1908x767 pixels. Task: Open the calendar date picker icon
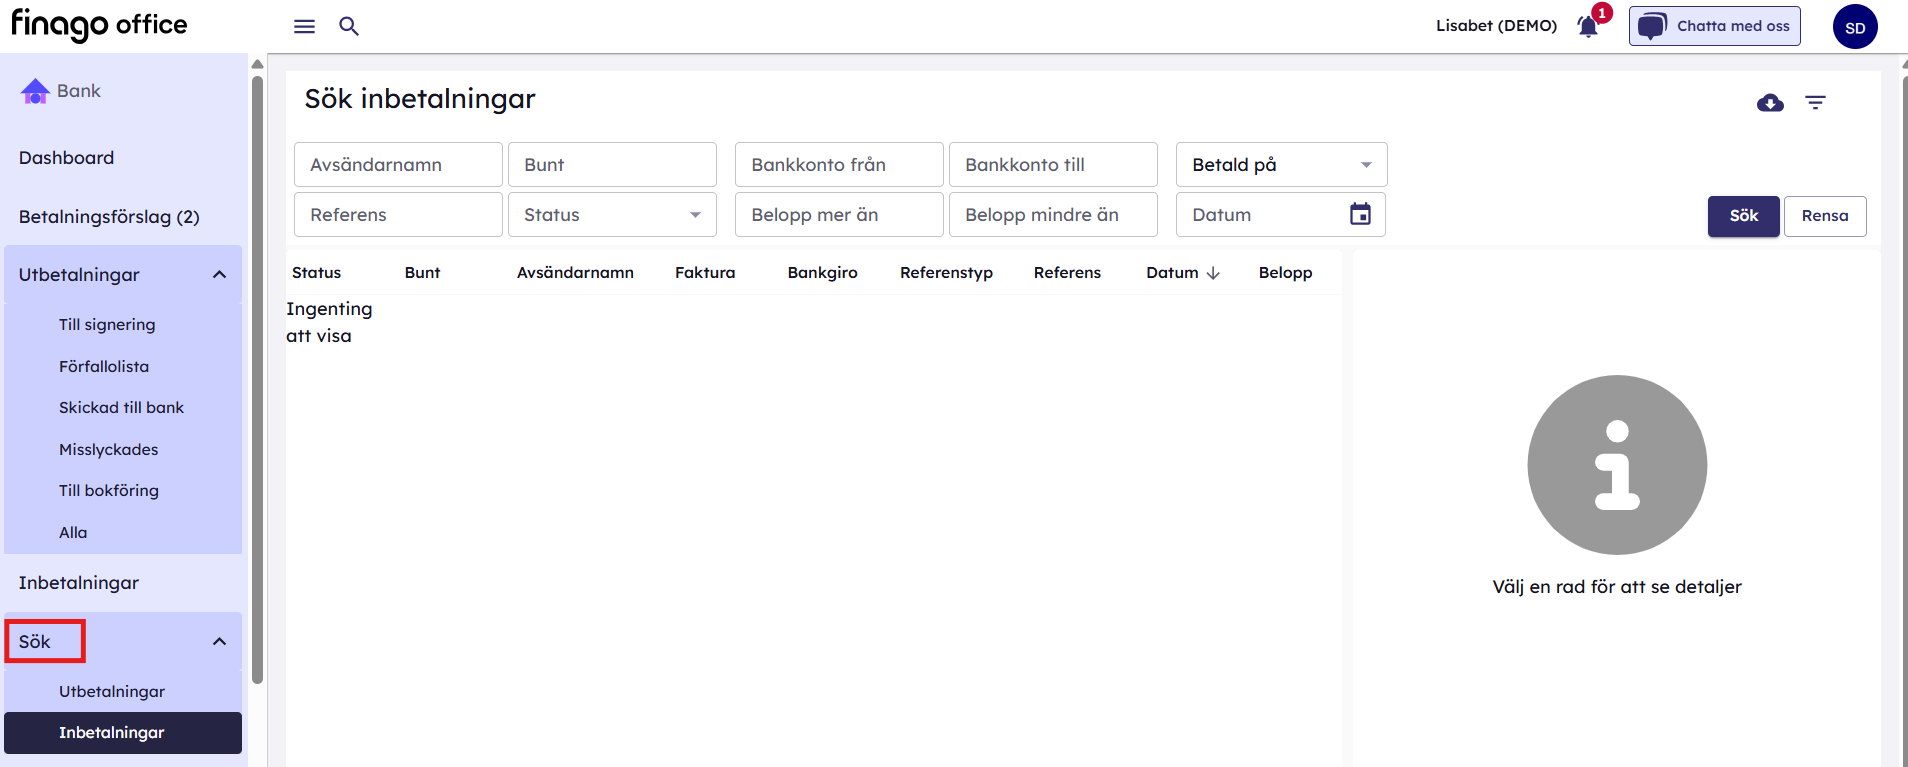pyautogui.click(x=1360, y=214)
